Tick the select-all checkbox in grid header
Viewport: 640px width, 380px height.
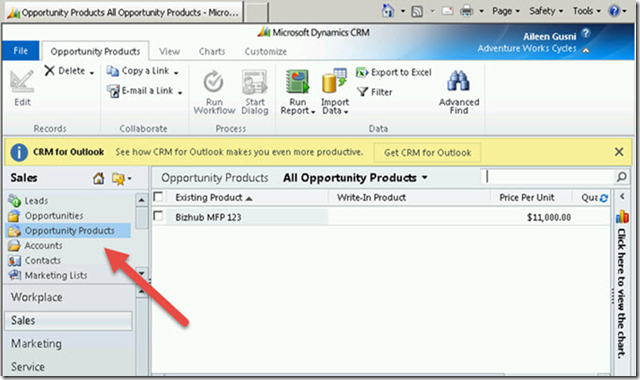[158, 197]
